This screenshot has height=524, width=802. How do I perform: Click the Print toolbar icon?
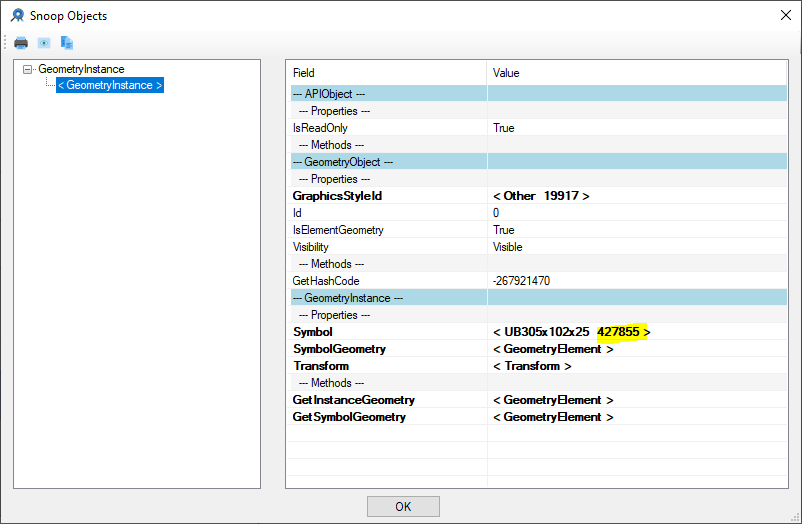click(21, 43)
